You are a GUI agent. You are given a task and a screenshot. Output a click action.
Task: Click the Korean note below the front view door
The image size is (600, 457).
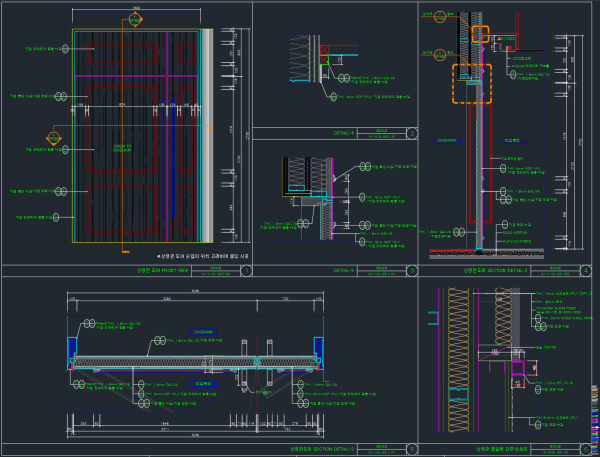coord(203,256)
